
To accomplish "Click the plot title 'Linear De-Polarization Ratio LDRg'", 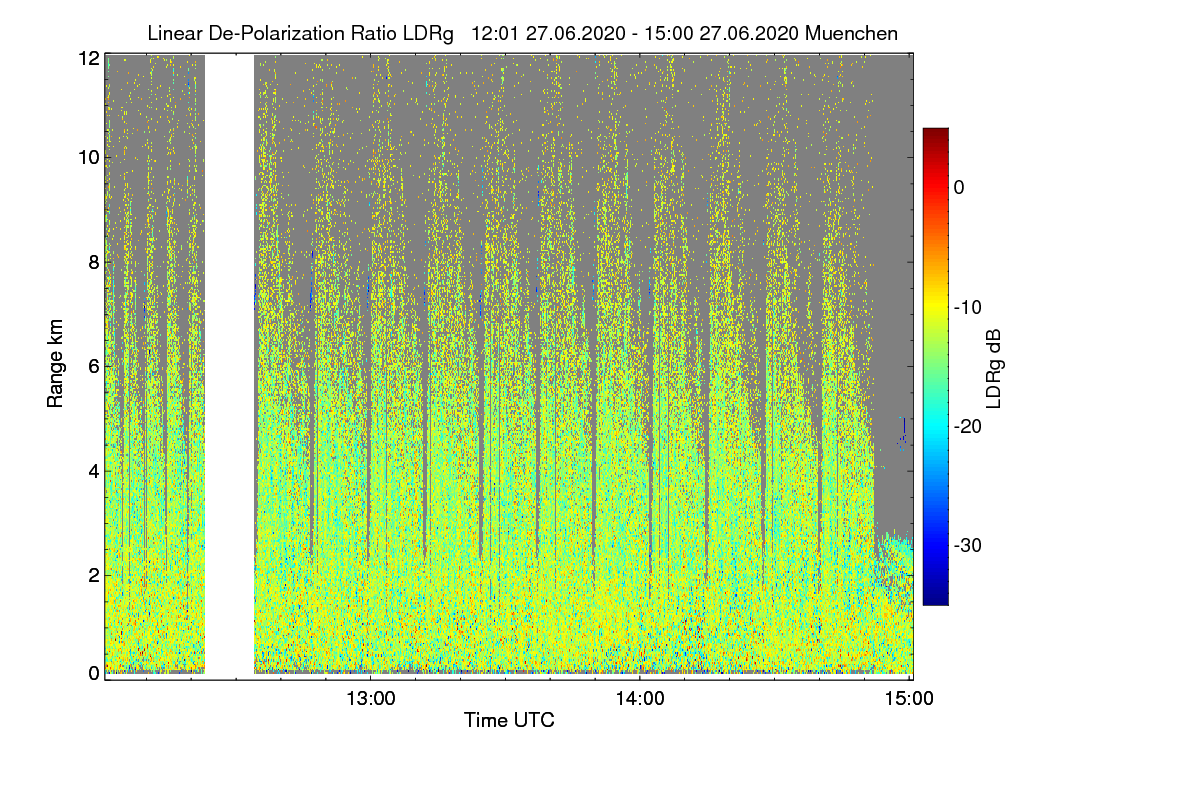I will click(x=300, y=33).
